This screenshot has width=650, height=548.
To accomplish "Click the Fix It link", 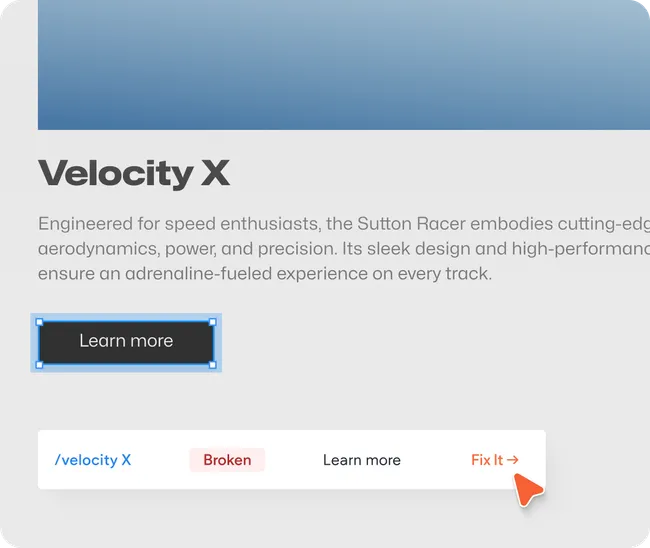I will (487, 460).
